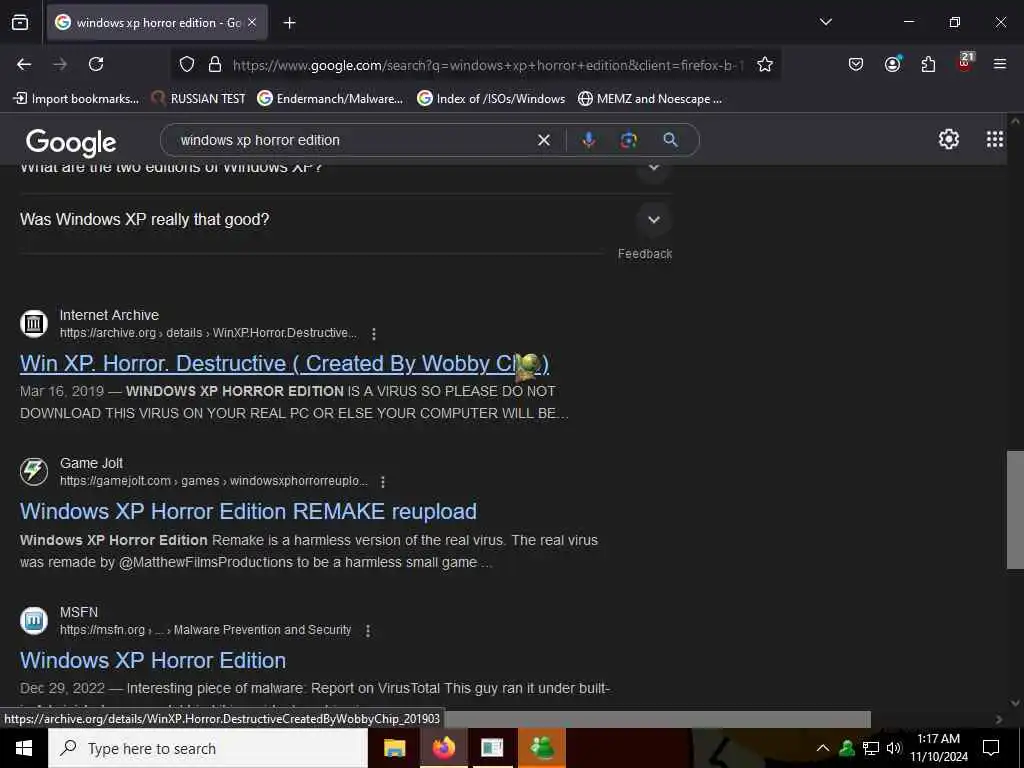Open uBlock extension with 21 badge
This screenshot has width=1024, height=768.
(965, 63)
